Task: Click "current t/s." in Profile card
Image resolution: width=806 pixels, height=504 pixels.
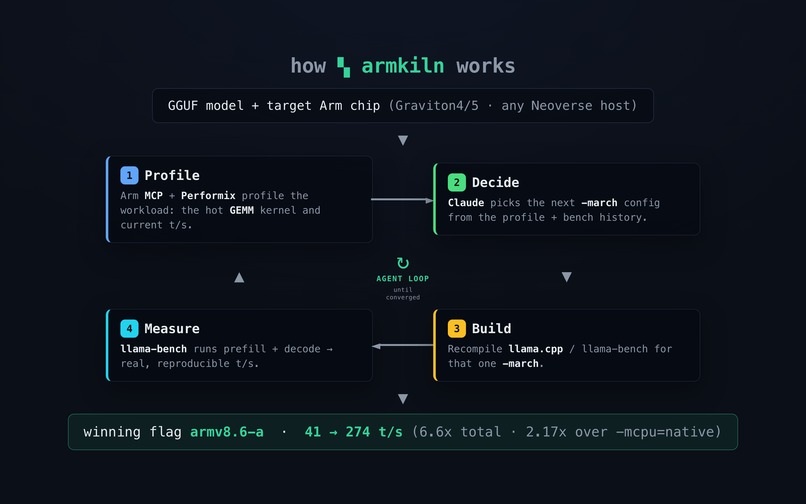Action: [x=156, y=225]
